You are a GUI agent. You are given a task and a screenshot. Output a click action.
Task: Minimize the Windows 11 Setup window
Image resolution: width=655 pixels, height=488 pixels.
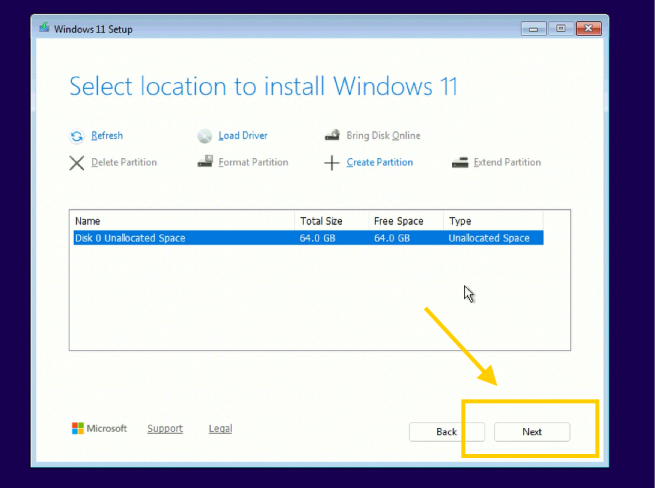coord(533,29)
